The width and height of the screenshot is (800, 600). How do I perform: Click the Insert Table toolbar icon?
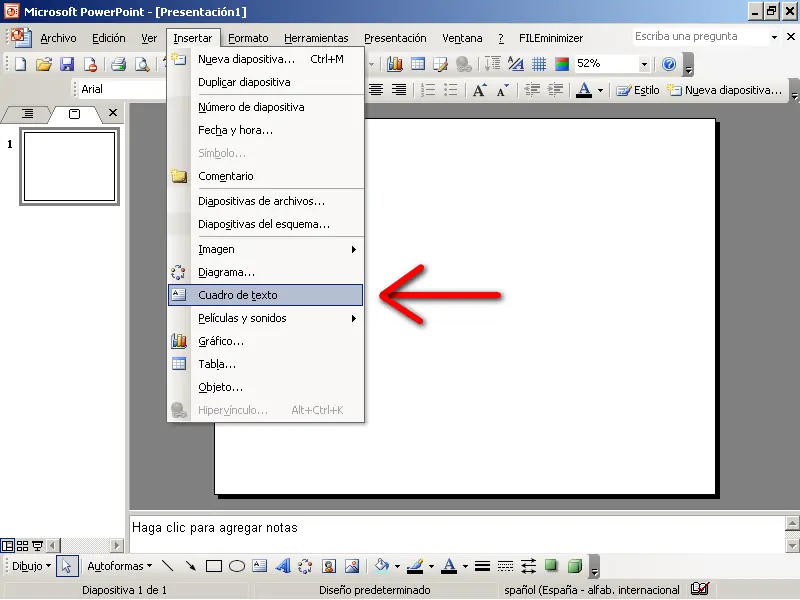418,64
